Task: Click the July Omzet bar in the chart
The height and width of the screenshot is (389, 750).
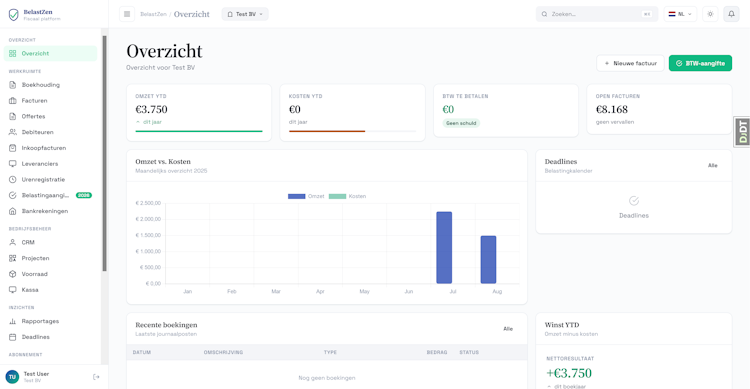Action: tap(444, 247)
